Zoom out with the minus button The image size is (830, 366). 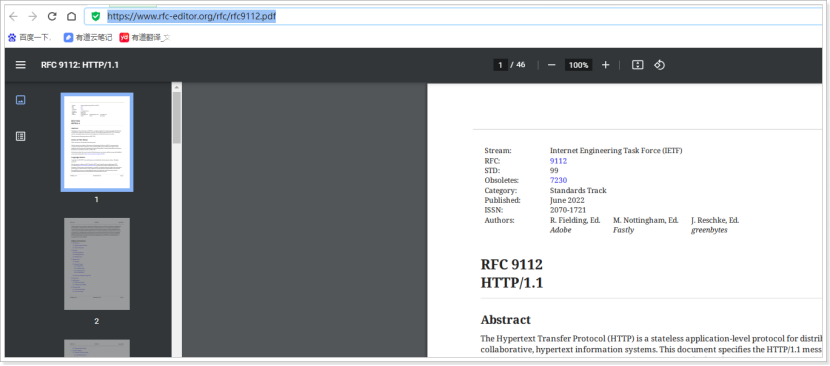552,65
